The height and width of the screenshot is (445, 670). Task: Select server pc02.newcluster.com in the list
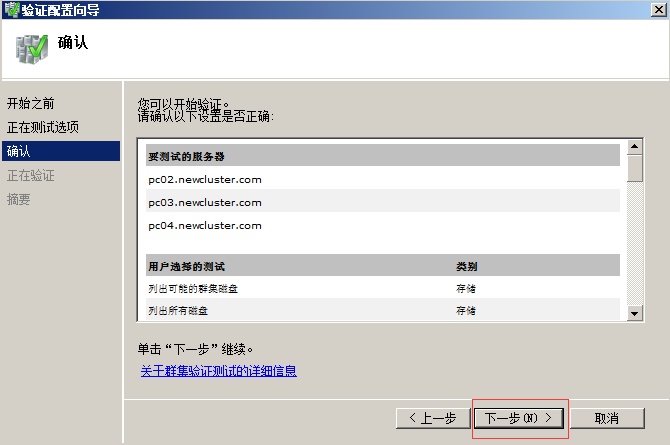tap(205, 179)
